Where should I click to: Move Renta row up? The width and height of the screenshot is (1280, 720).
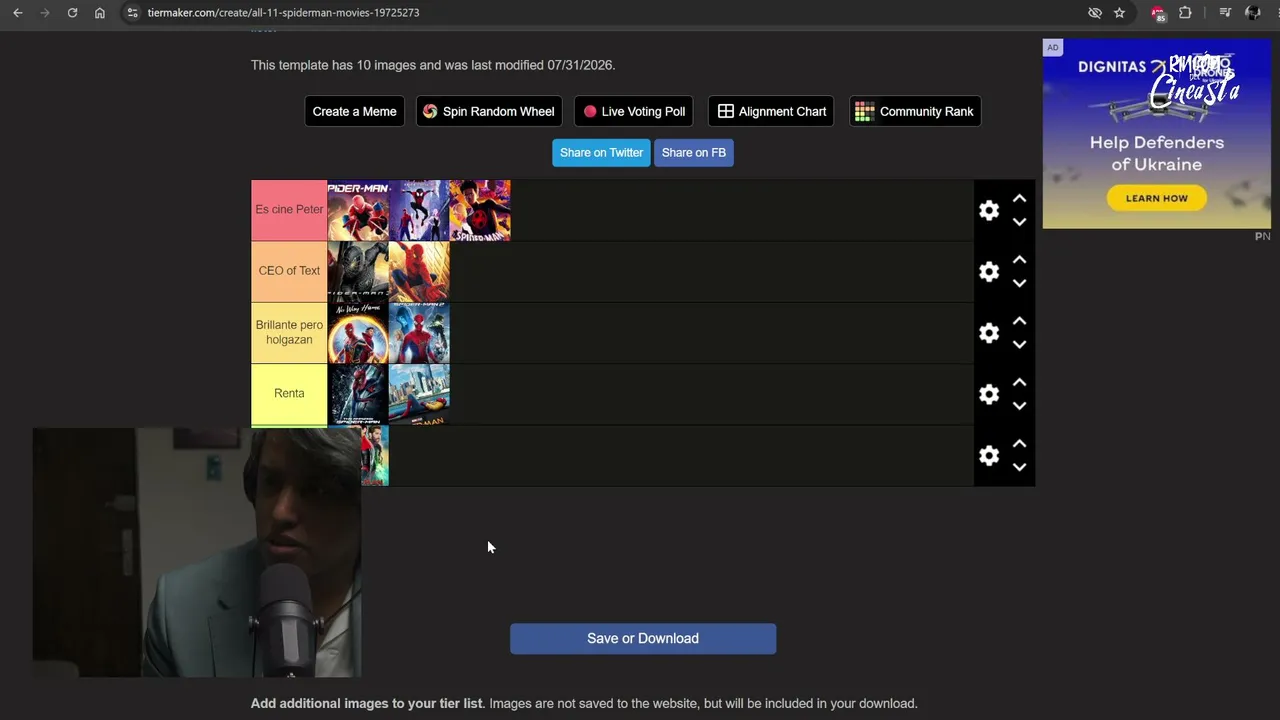click(x=1019, y=383)
